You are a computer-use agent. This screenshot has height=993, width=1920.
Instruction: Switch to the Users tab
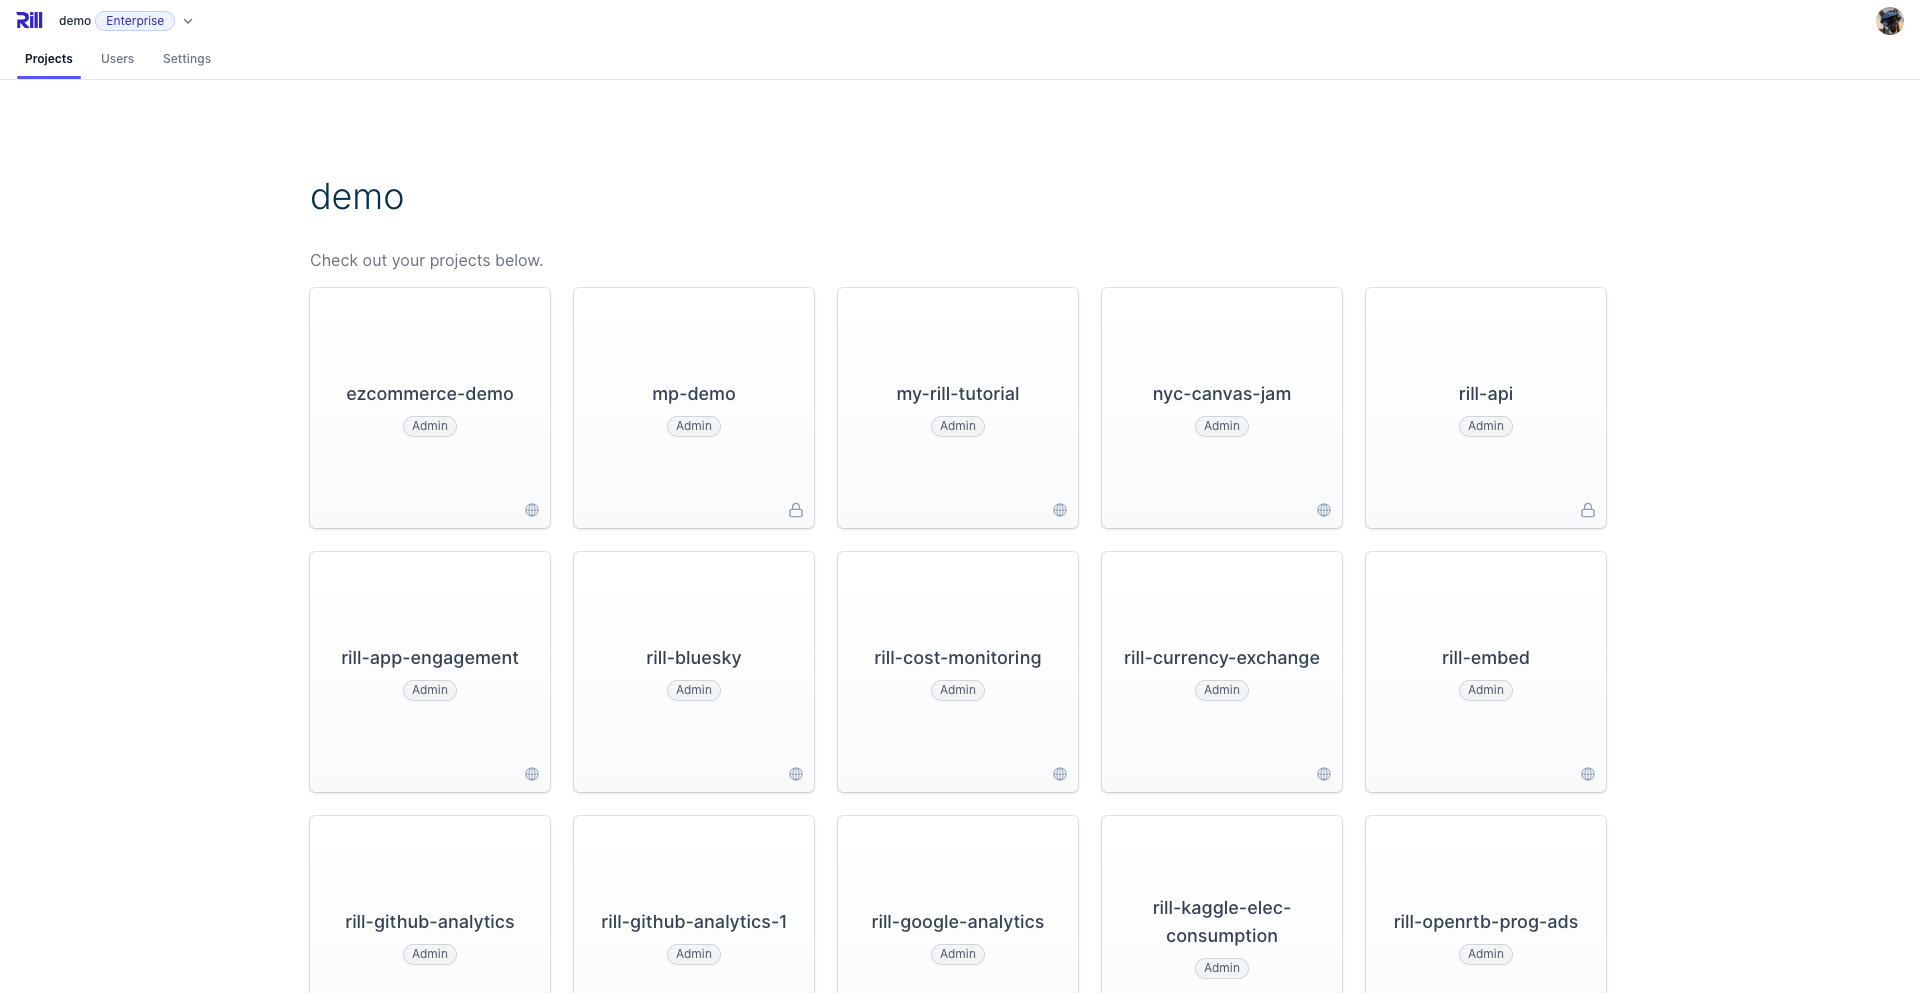117,59
